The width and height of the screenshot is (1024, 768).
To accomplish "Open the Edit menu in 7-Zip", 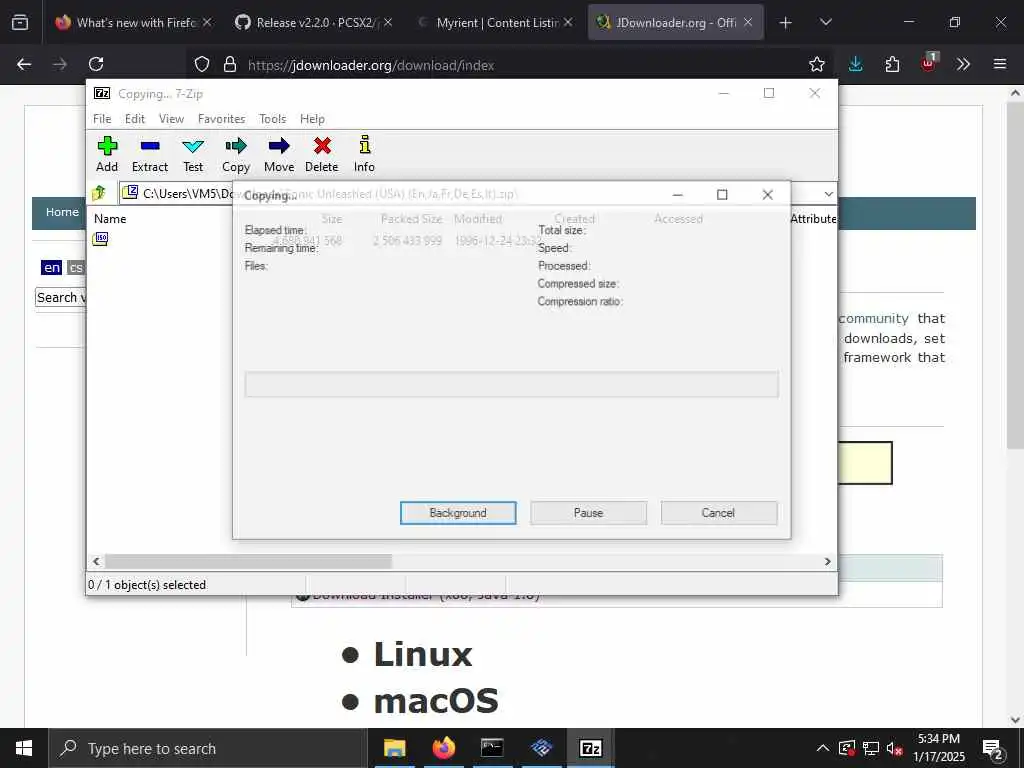I will coord(135,119).
